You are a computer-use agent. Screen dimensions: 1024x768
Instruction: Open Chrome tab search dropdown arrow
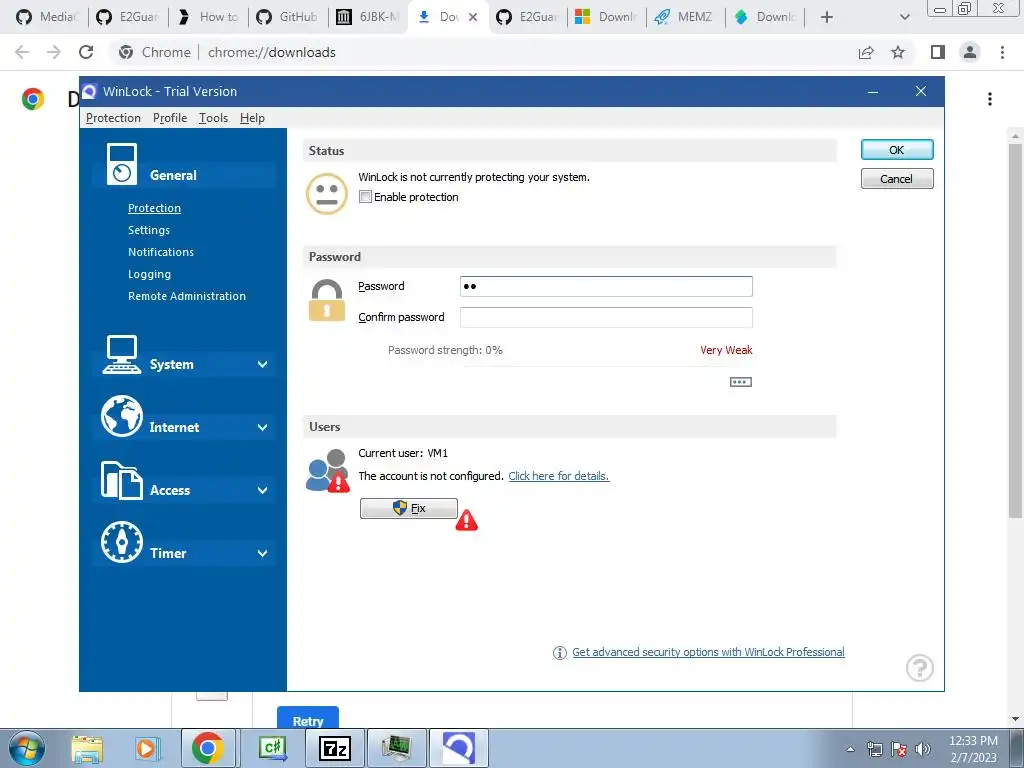[x=904, y=17]
